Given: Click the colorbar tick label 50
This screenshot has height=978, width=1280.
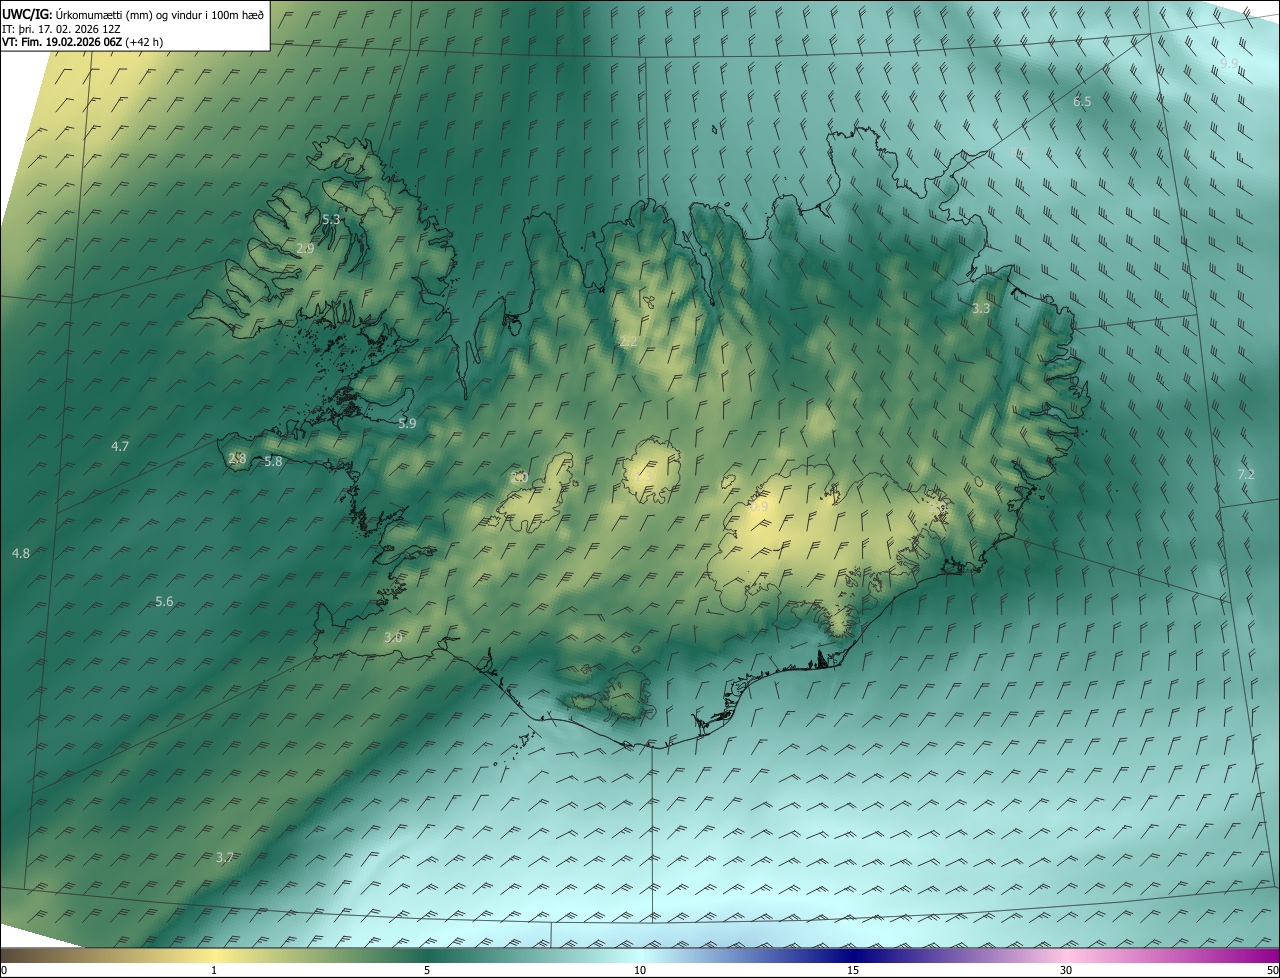Looking at the screenshot, I should tap(1272, 971).
